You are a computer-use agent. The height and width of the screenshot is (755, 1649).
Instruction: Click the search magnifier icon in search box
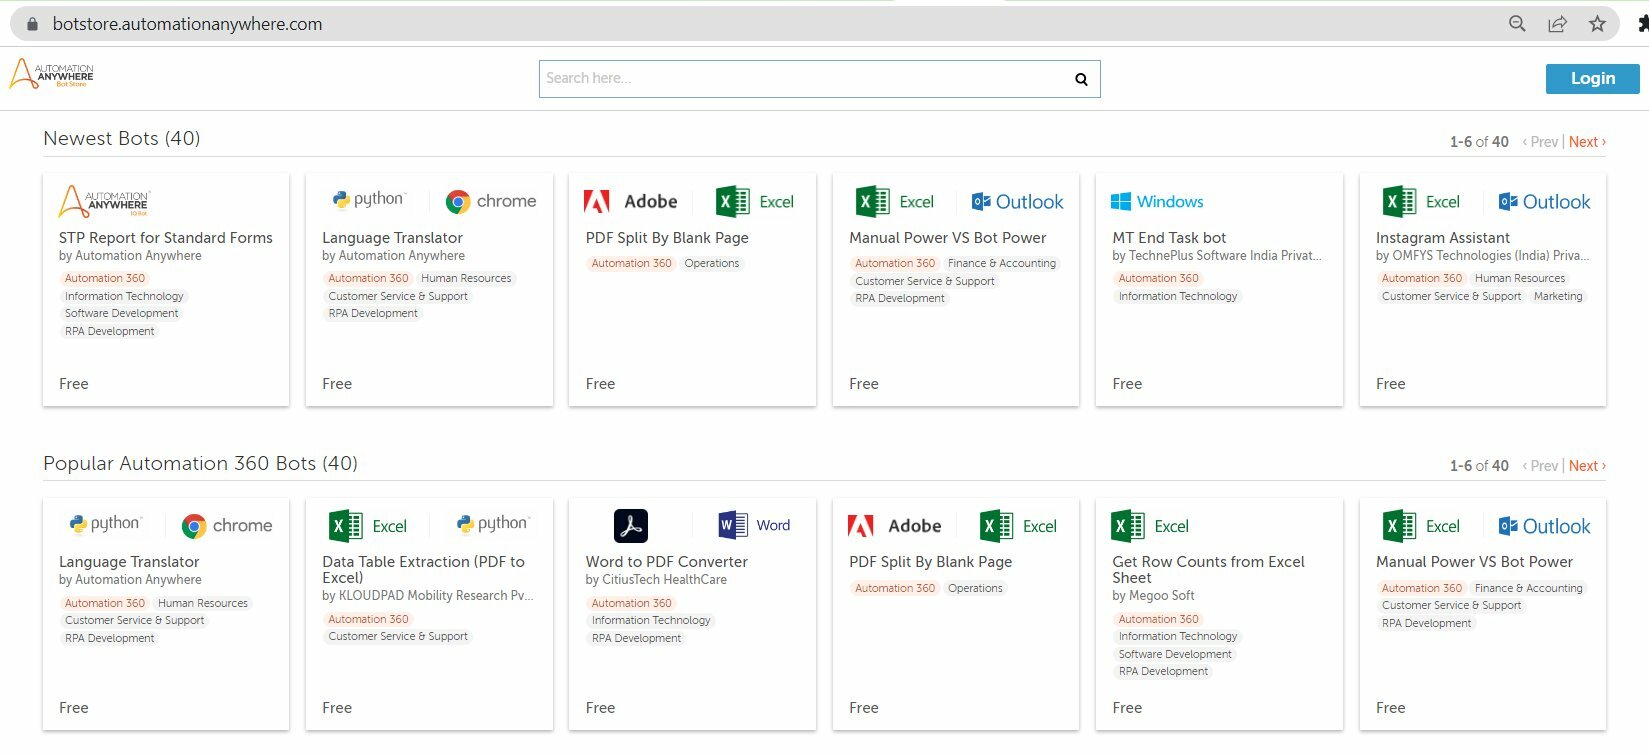(x=1081, y=79)
